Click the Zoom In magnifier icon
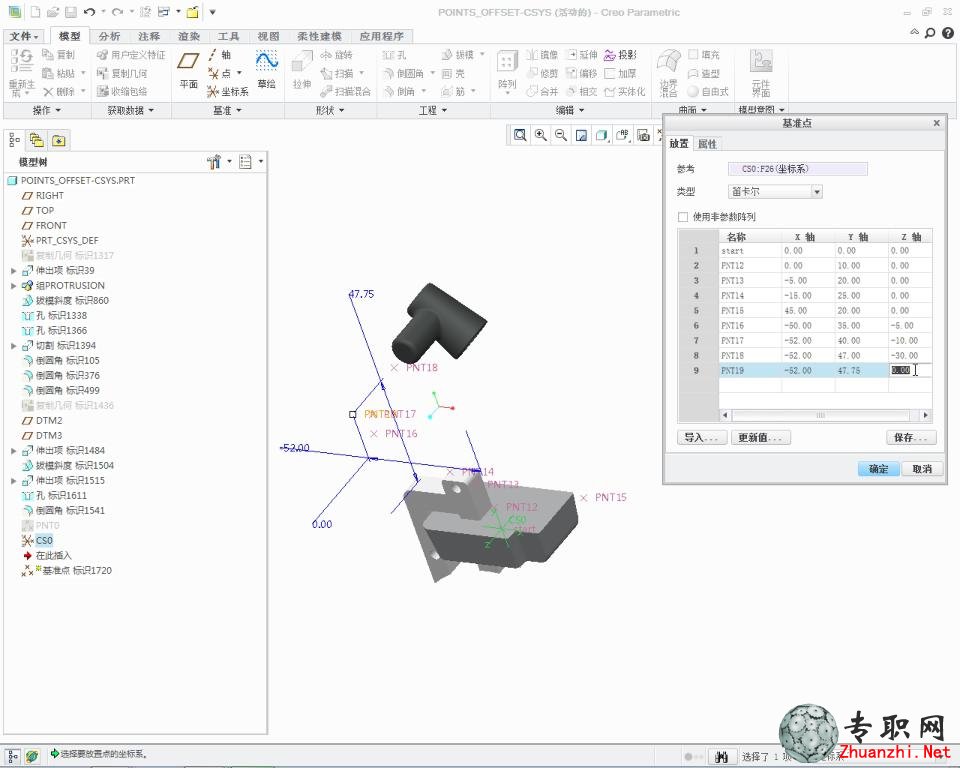 tap(541, 135)
